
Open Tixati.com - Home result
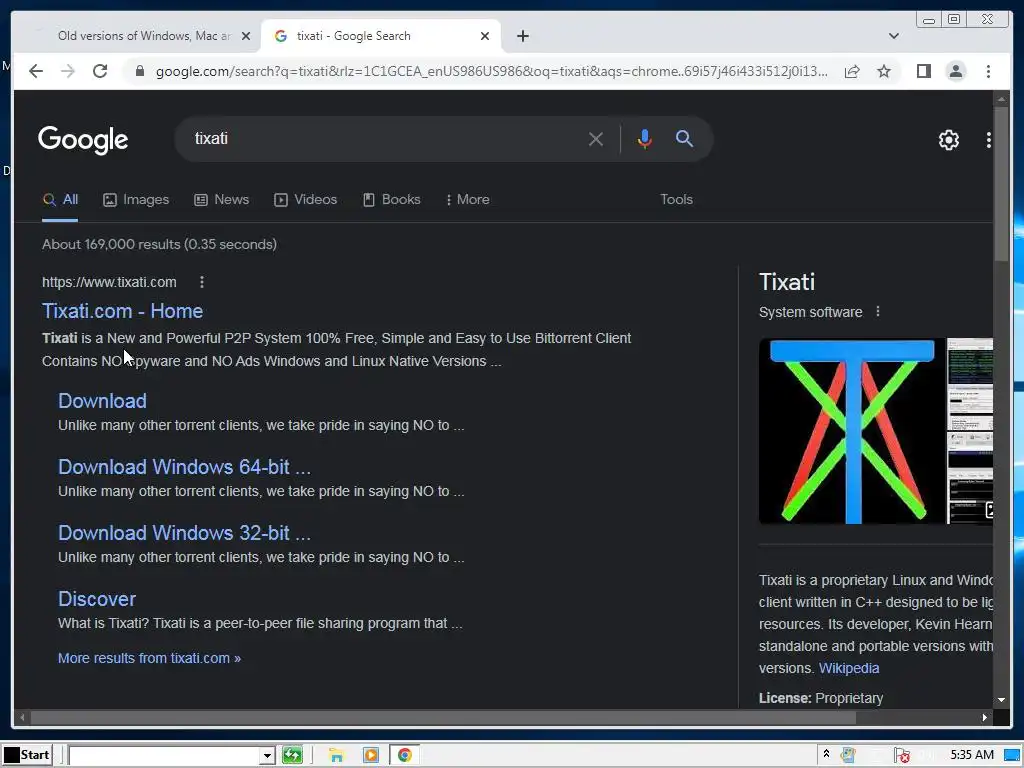122,311
